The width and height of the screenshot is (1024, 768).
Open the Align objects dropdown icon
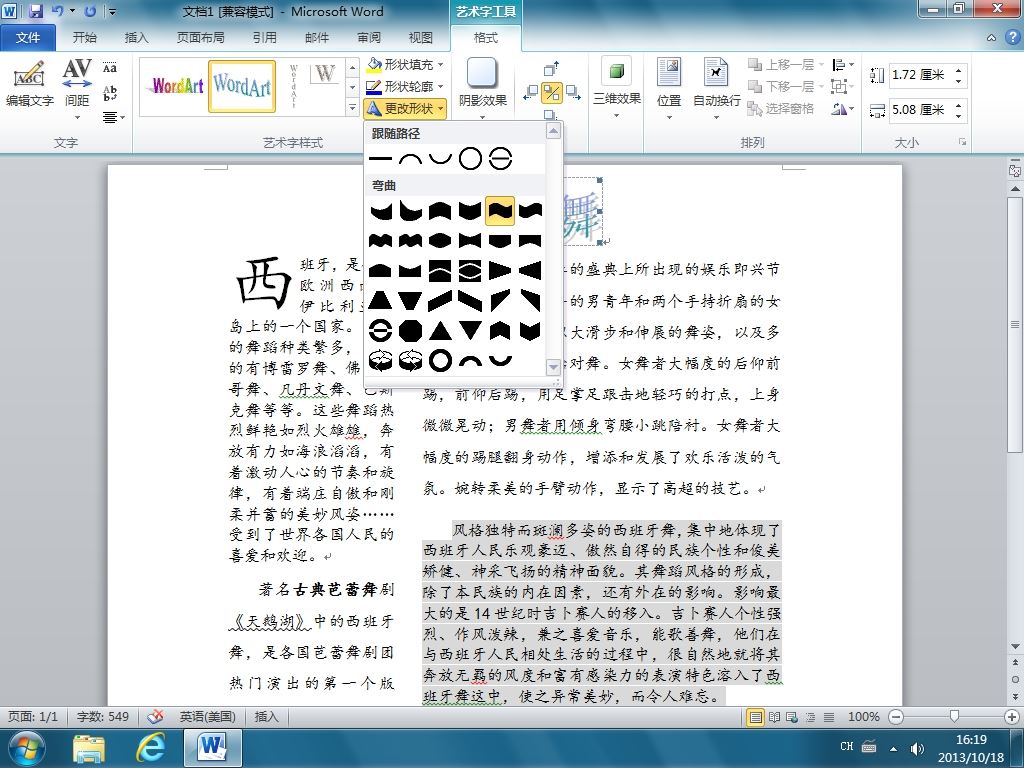pos(843,64)
